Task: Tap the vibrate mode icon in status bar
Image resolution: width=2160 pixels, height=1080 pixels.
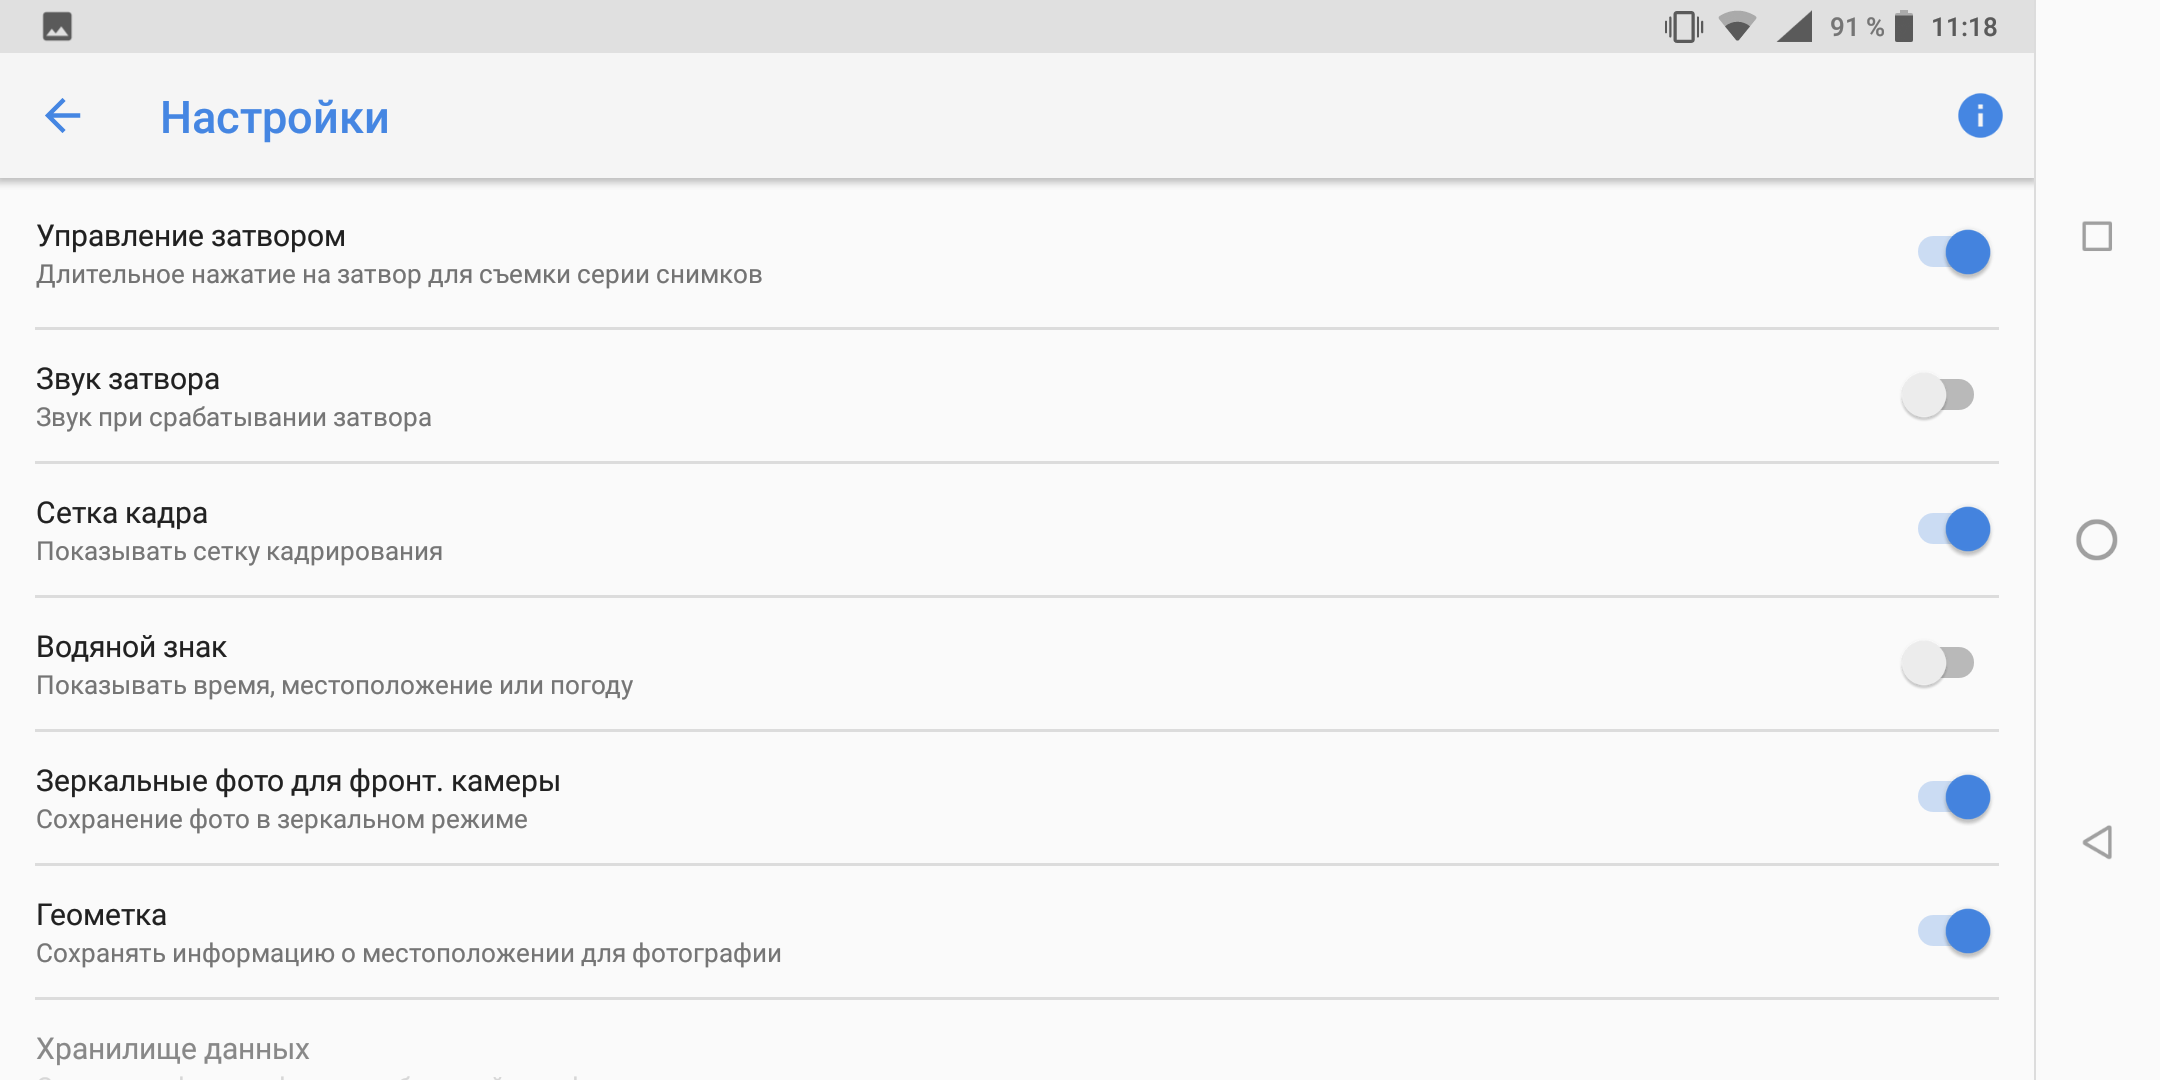Action: 1683,27
